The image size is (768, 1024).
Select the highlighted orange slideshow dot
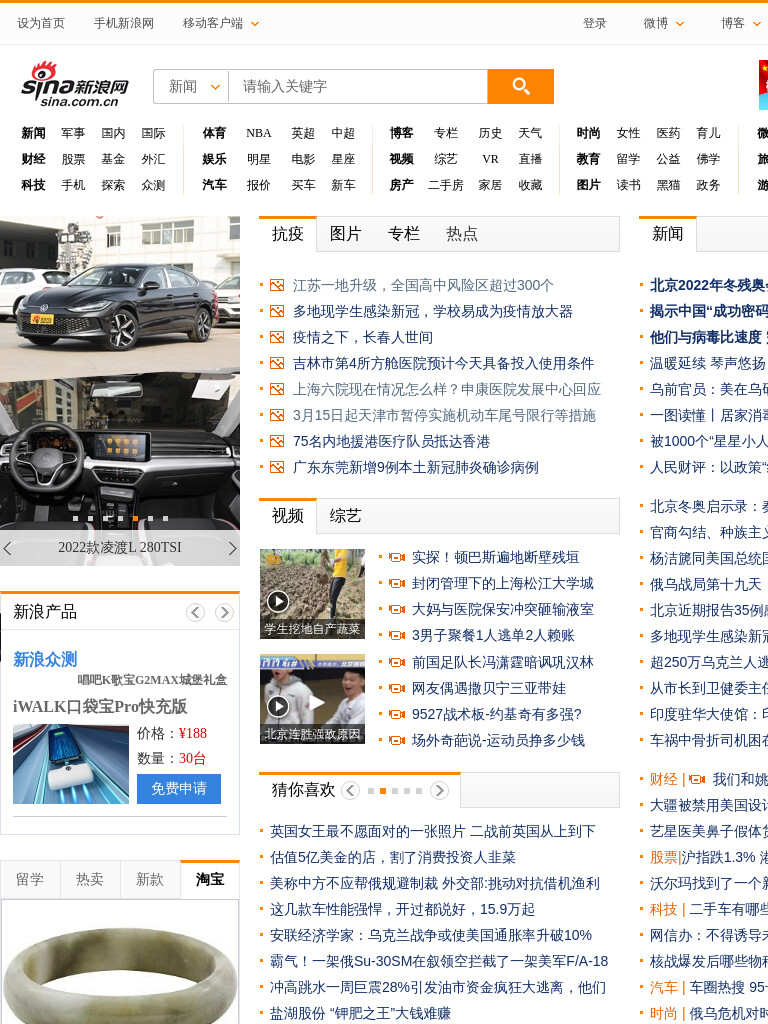click(135, 519)
